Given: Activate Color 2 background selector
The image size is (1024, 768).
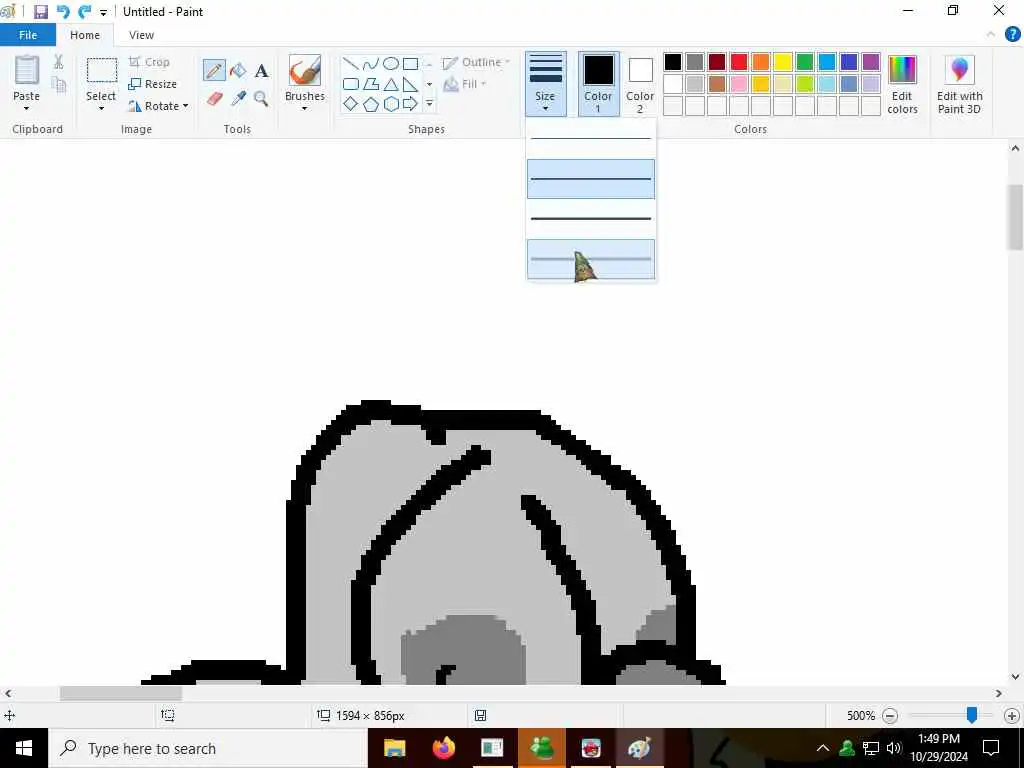Looking at the screenshot, I should coord(640,84).
